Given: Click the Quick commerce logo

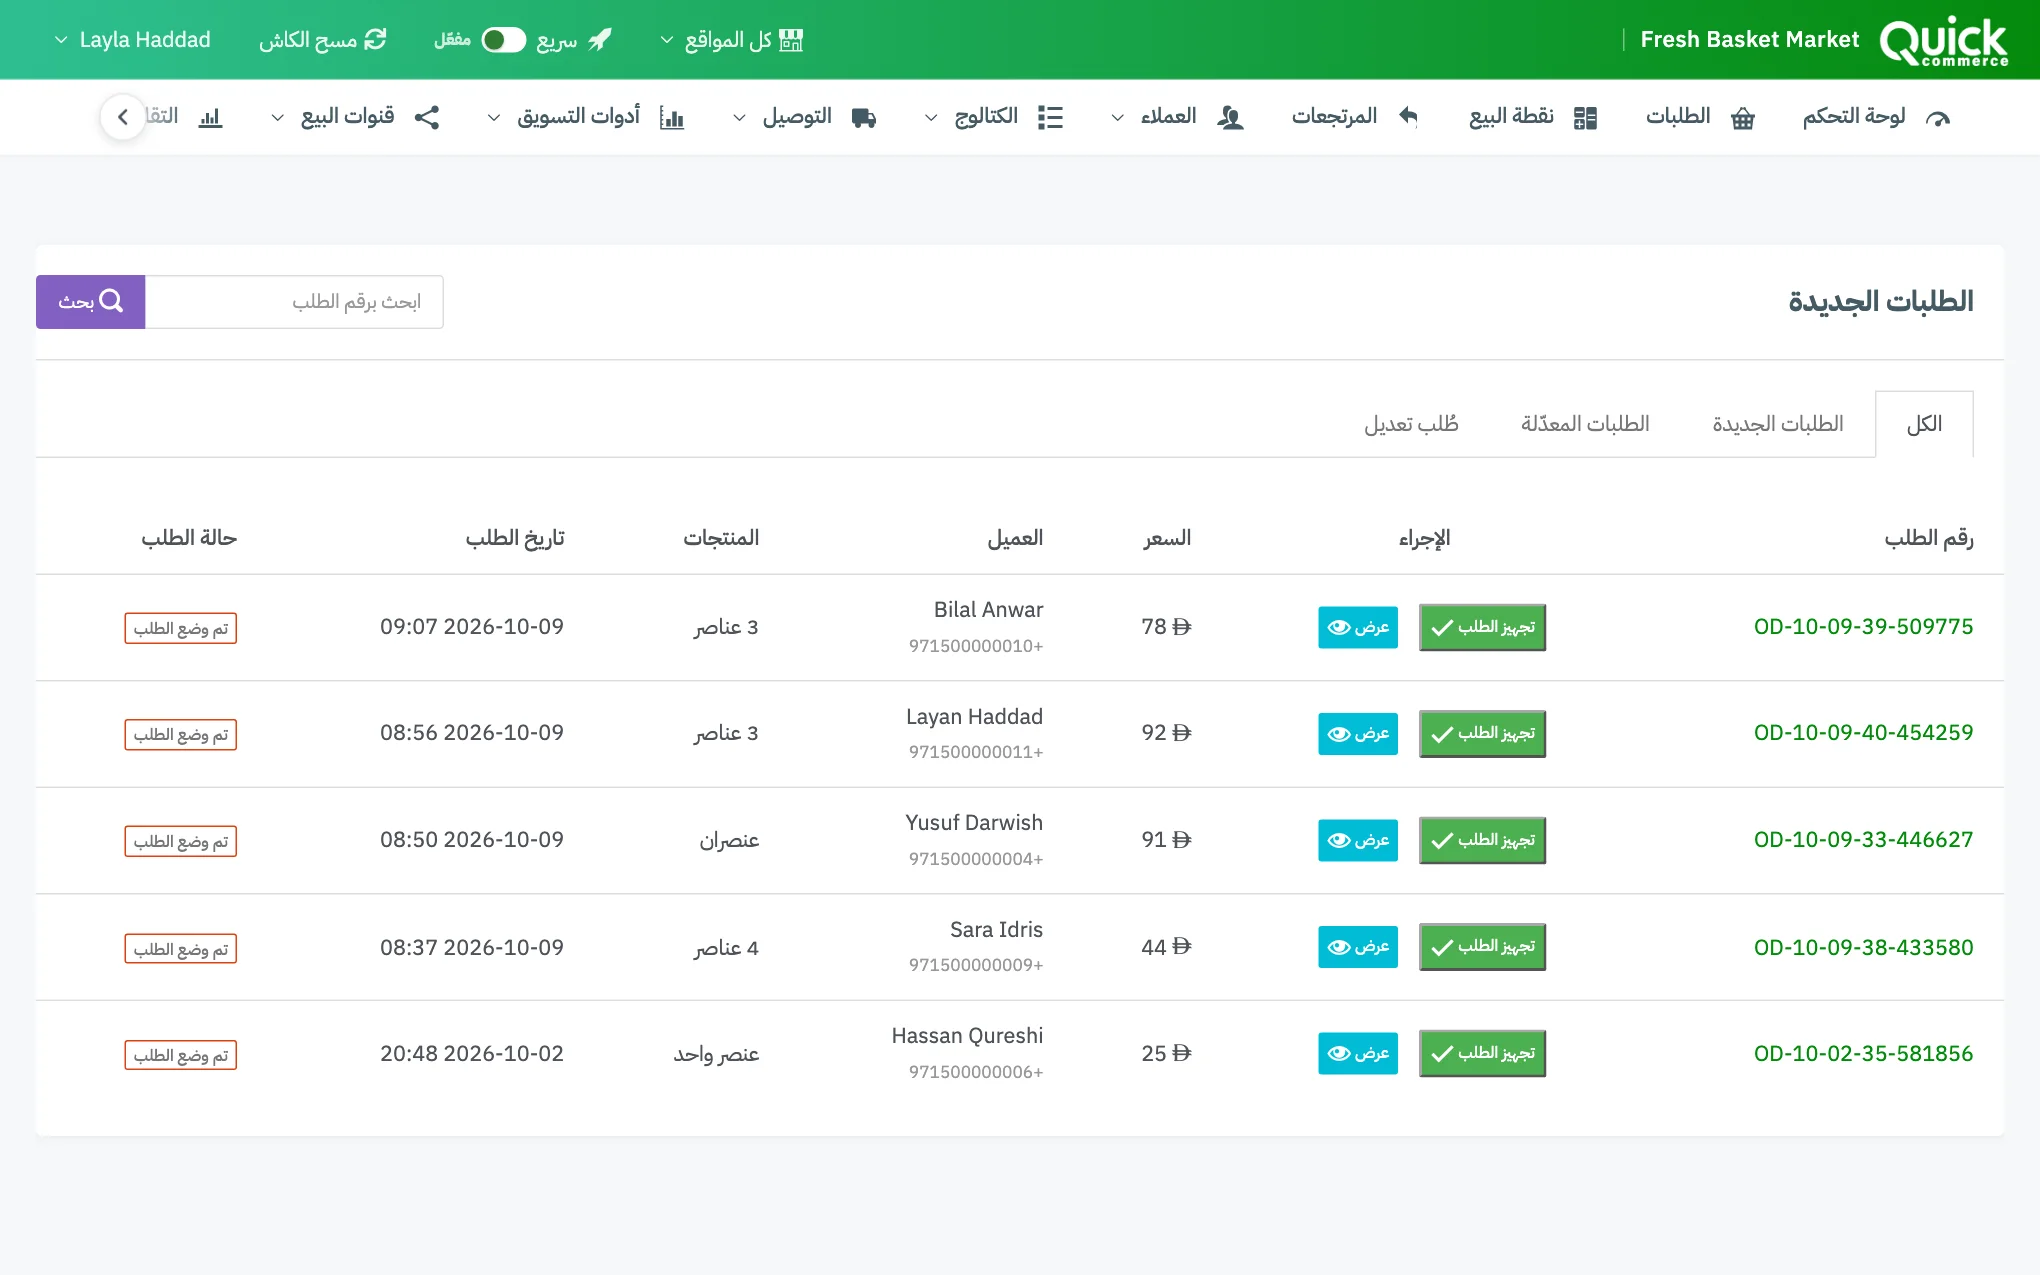Looking at the screenshot, I should pos(1943,41).
